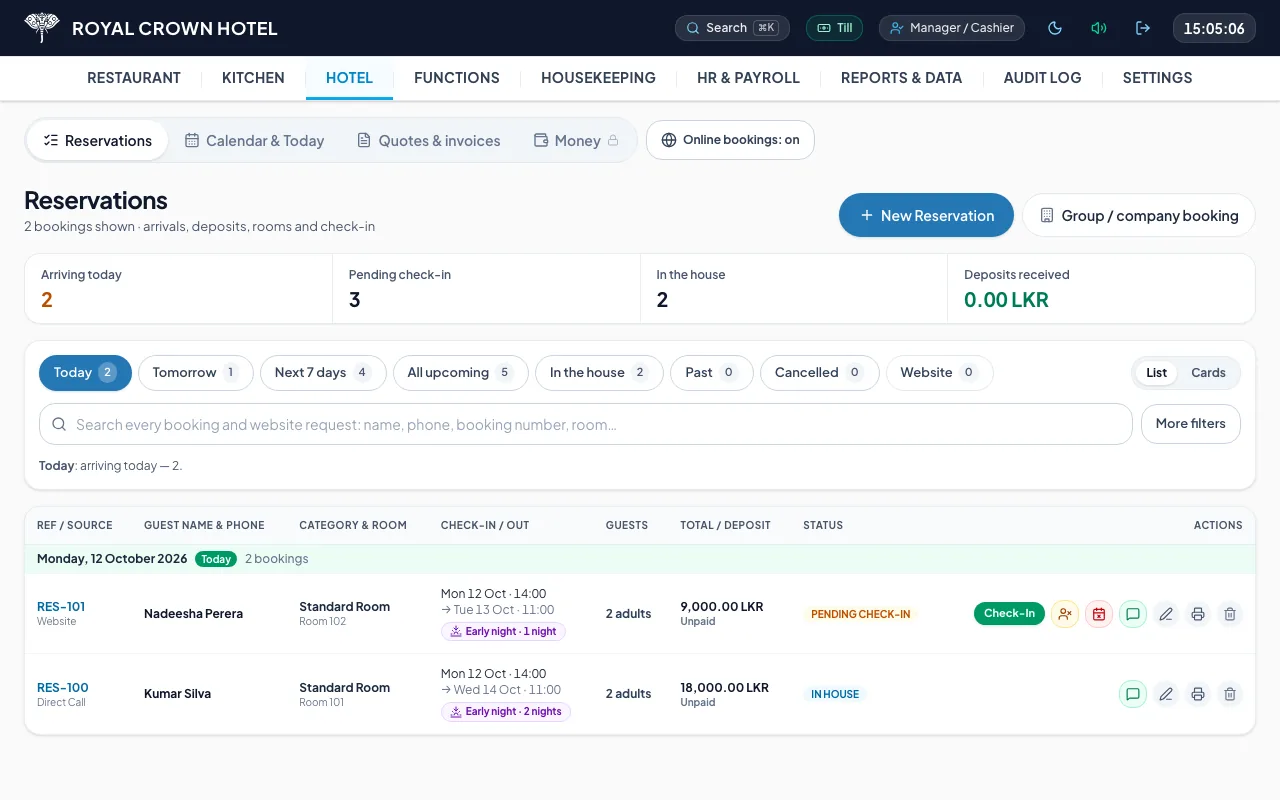Viewport: 1280px width, 800px height.
Task: Delete reservation RES-100 with trash icon
Action: tap(1230, 694)
